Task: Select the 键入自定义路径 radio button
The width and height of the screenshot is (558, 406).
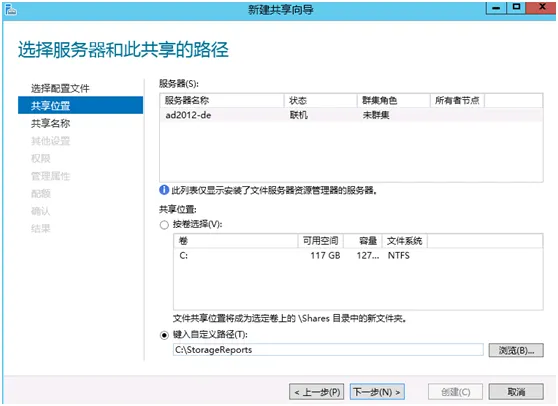Action: click(164, 335)
